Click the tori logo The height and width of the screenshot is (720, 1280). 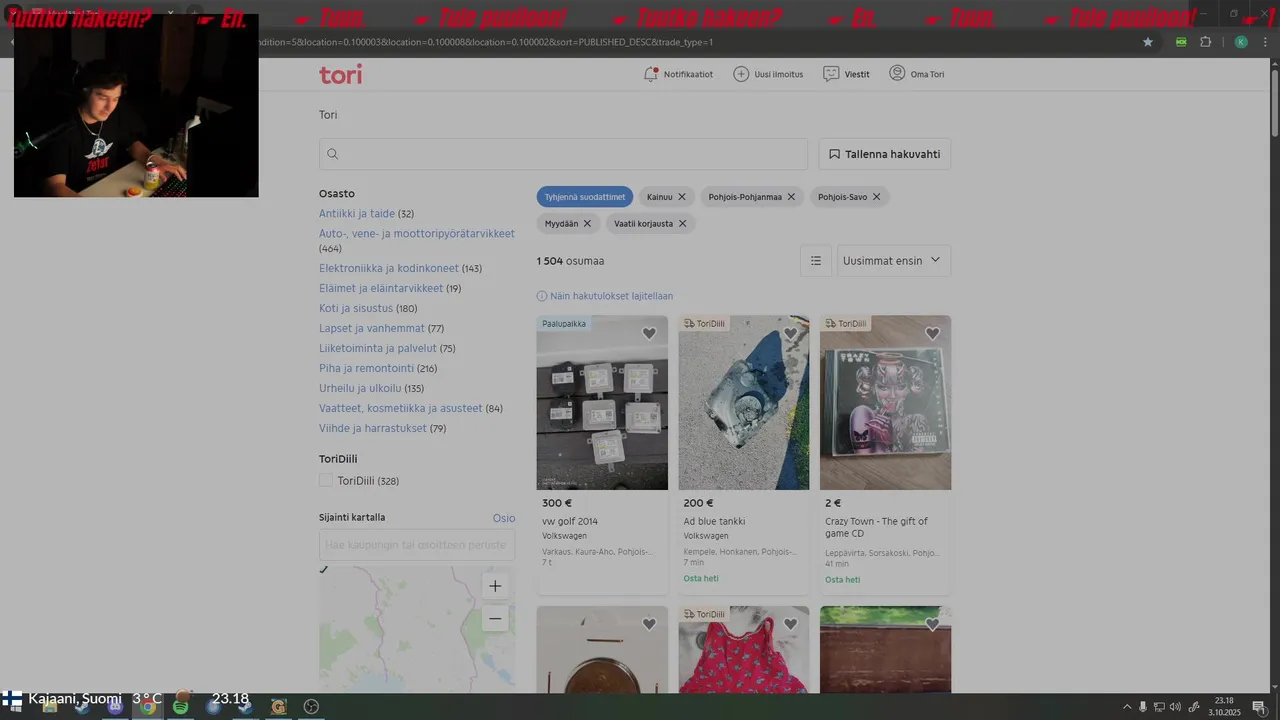coord(340,74)
